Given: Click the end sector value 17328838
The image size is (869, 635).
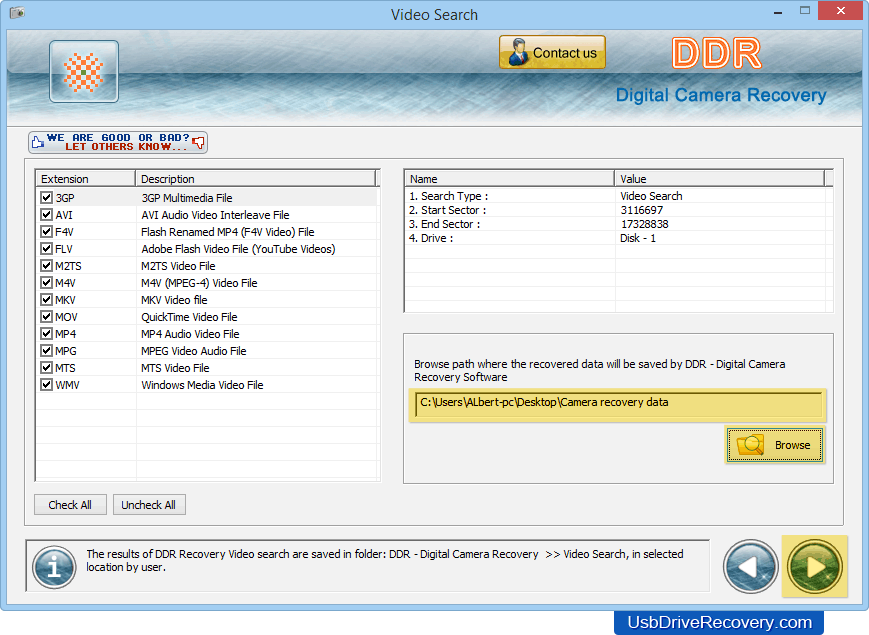Looking at the screenshot, I should point(645,224).
